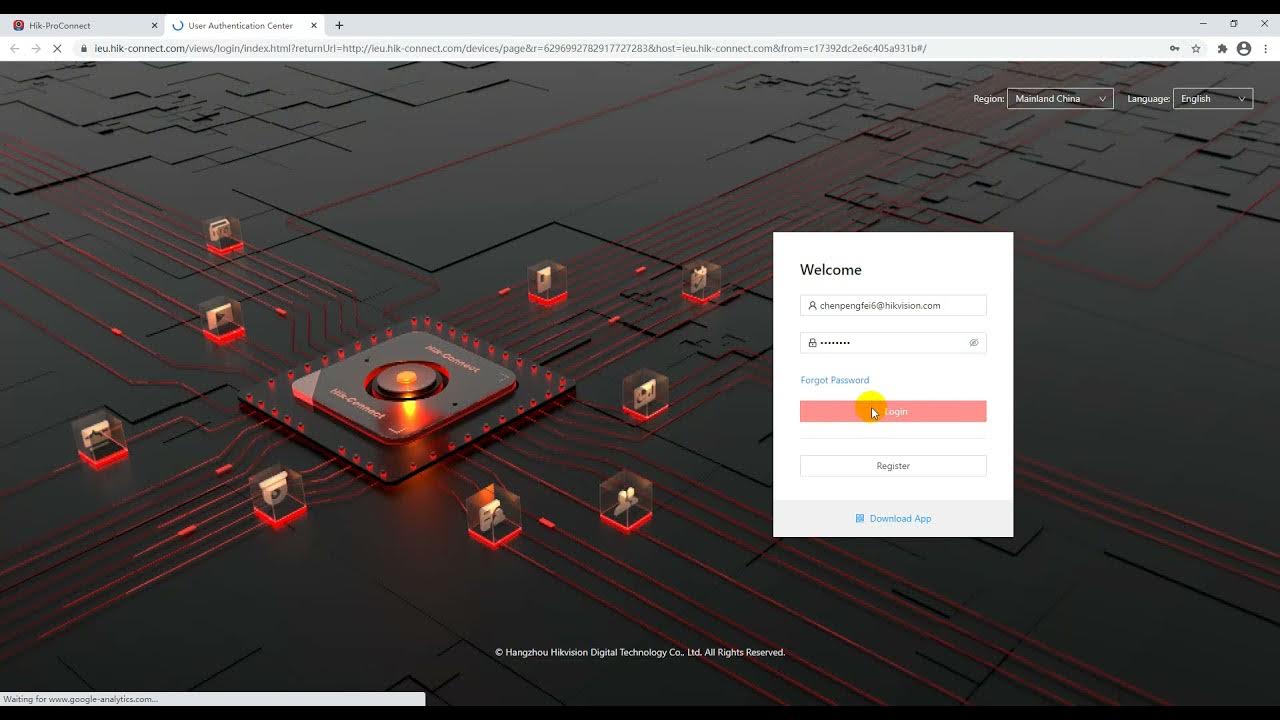Go back to previous page
This screenshot has height=720, width=1280.
click(14, 48)
